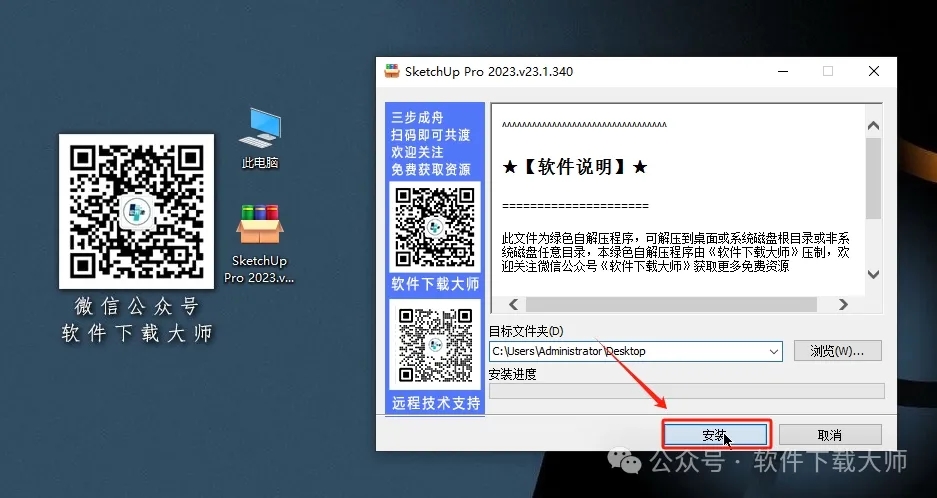The width and height of the screenshot is (937, 498).
Task: Click the 安装 button
Action: tap(716, 435)
